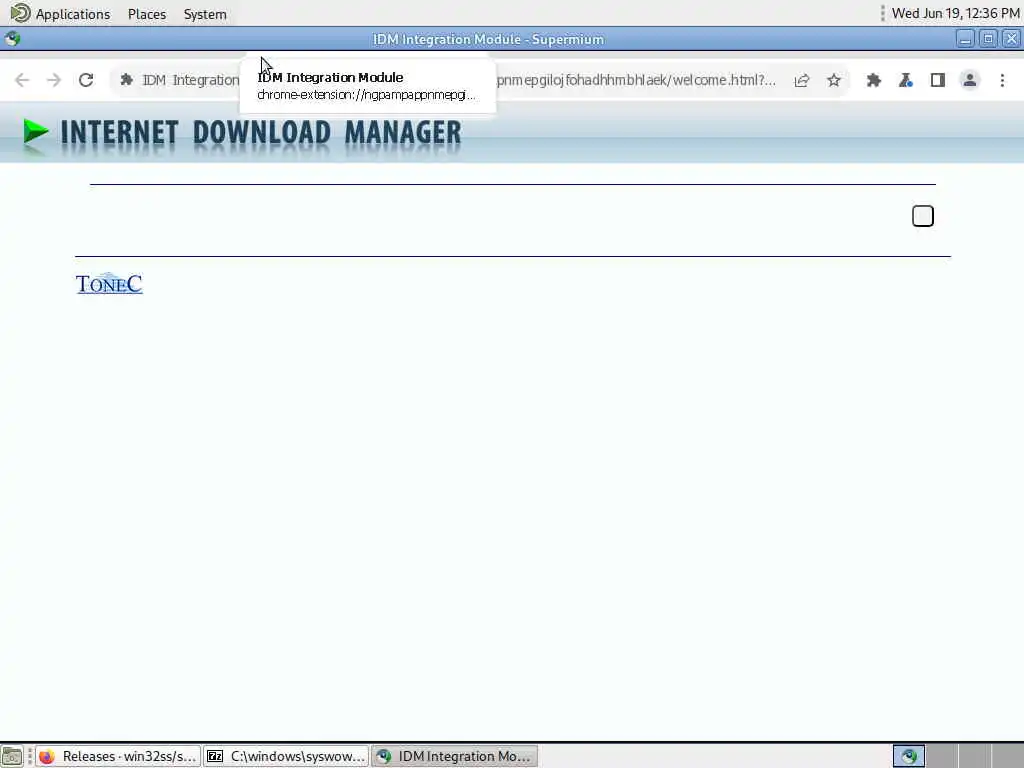Click the clock showing Wed Jun 19
The height and width of the screenshot is (768, 1024).
[x=955, y=13]
